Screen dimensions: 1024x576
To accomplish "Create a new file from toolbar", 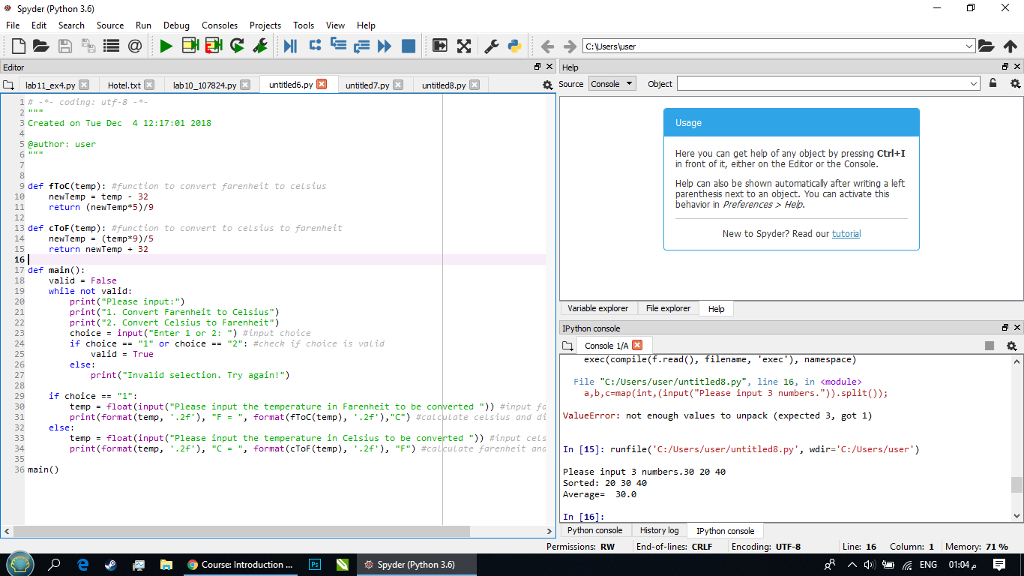I will [18, 46].
